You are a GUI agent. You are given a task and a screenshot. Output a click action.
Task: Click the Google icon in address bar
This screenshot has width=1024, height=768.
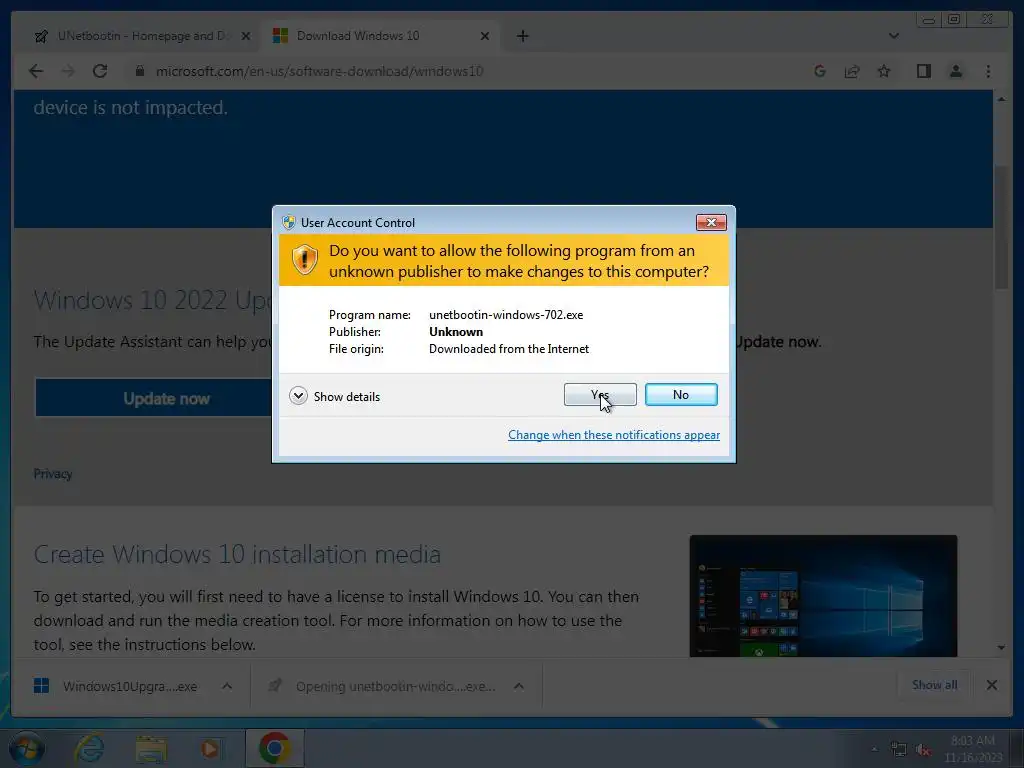pos(820,71)
